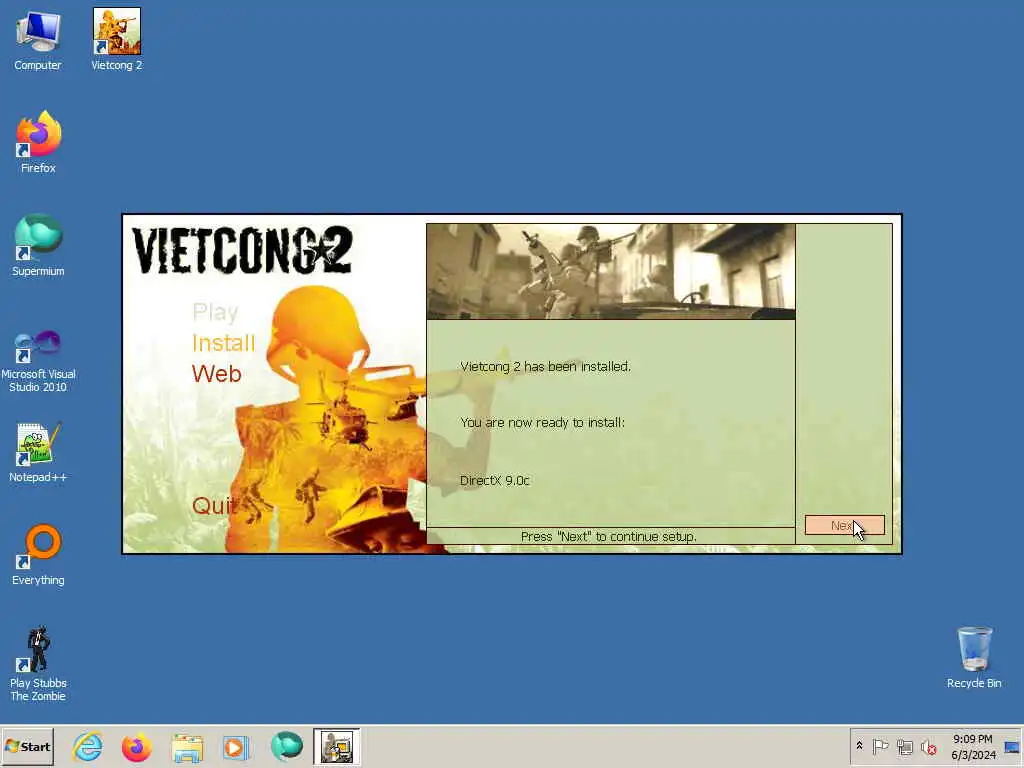The image size is (1024, 768).
Task: Select Microsoft Visual Studio 2010 shortcut
Action: coord(38,361)
